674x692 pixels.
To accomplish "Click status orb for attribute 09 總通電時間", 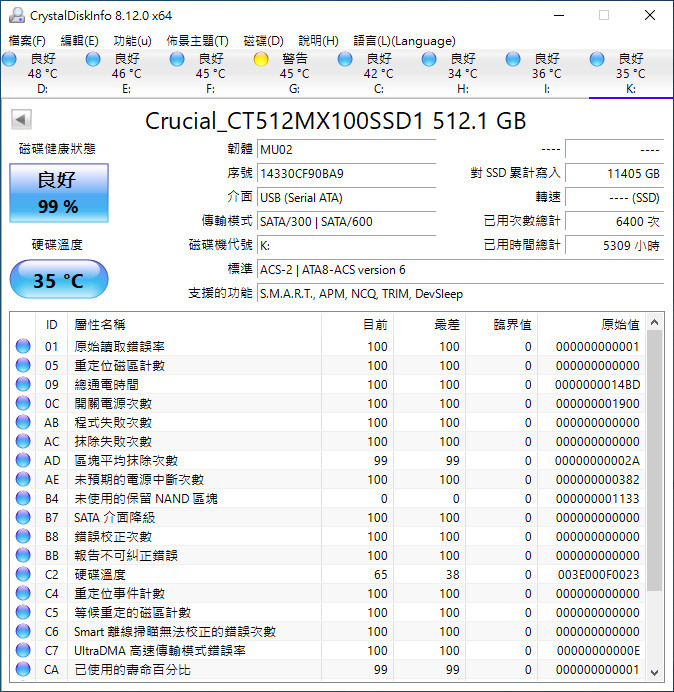I will [23, 384].
